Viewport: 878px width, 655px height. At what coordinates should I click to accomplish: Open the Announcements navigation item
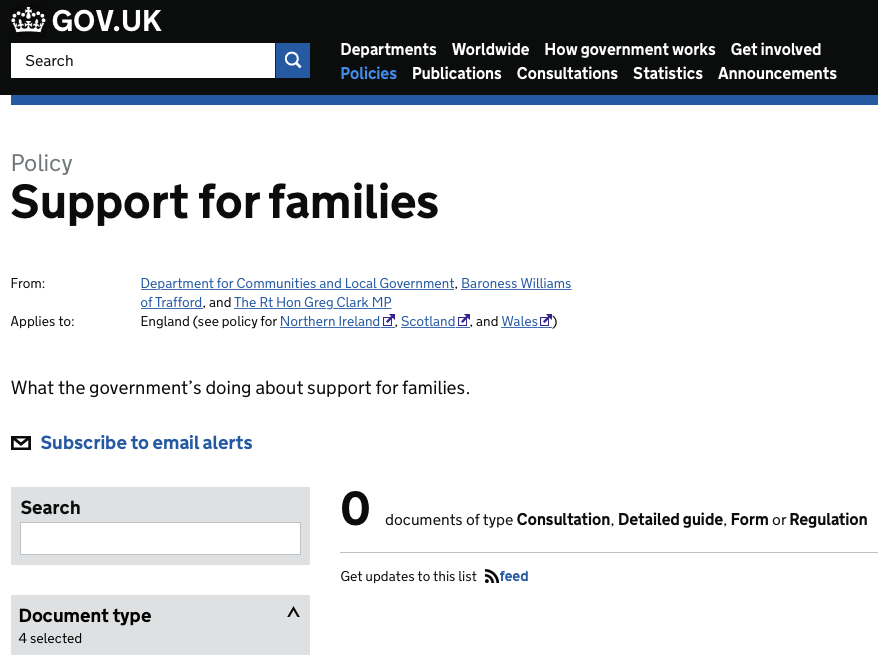click(777, 73)
